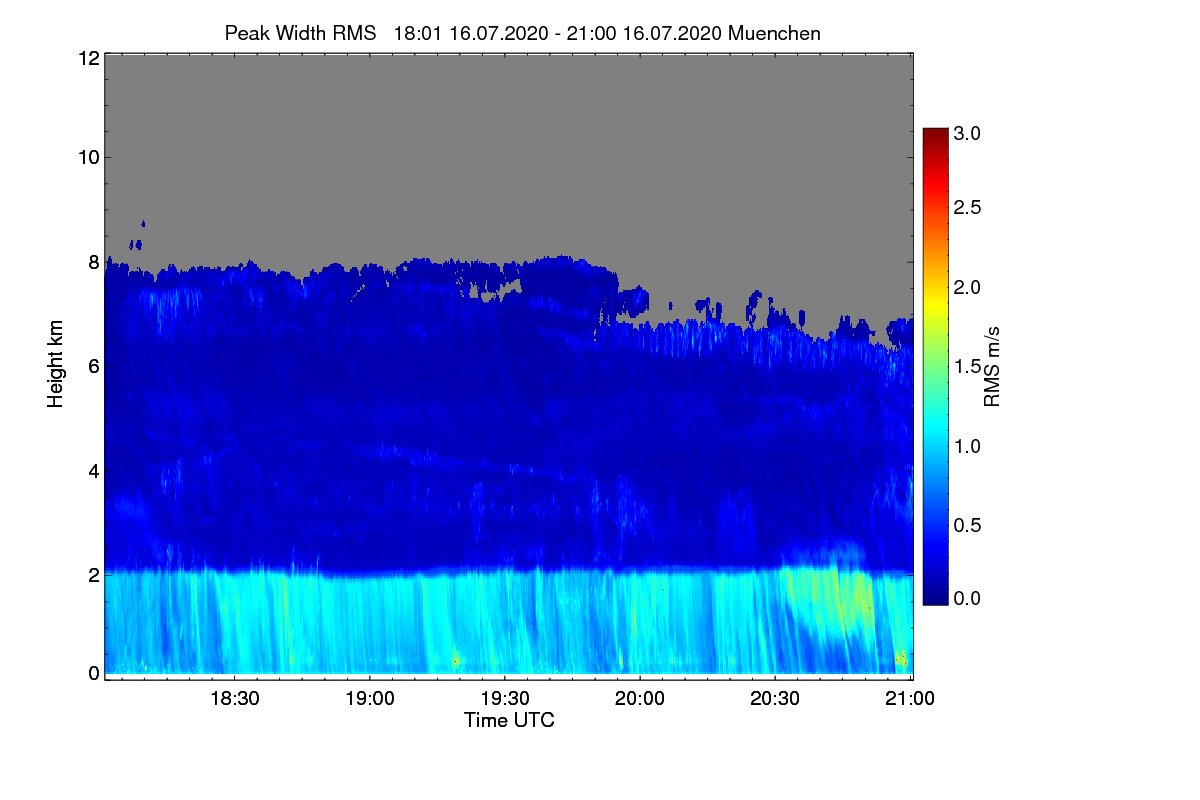
Task: Click the cyan section of the colorbar
Action: [935, 425]
